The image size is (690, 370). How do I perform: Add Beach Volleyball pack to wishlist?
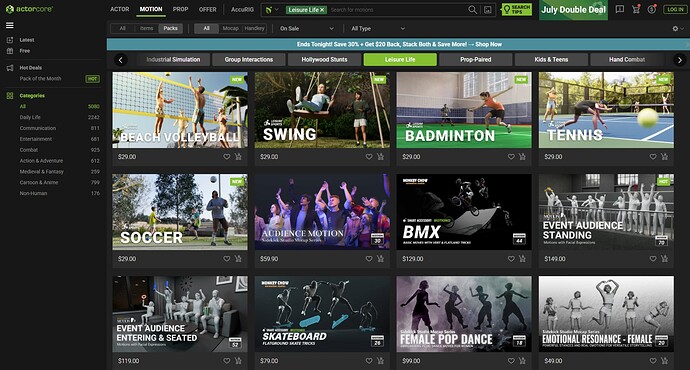[227, 157]
